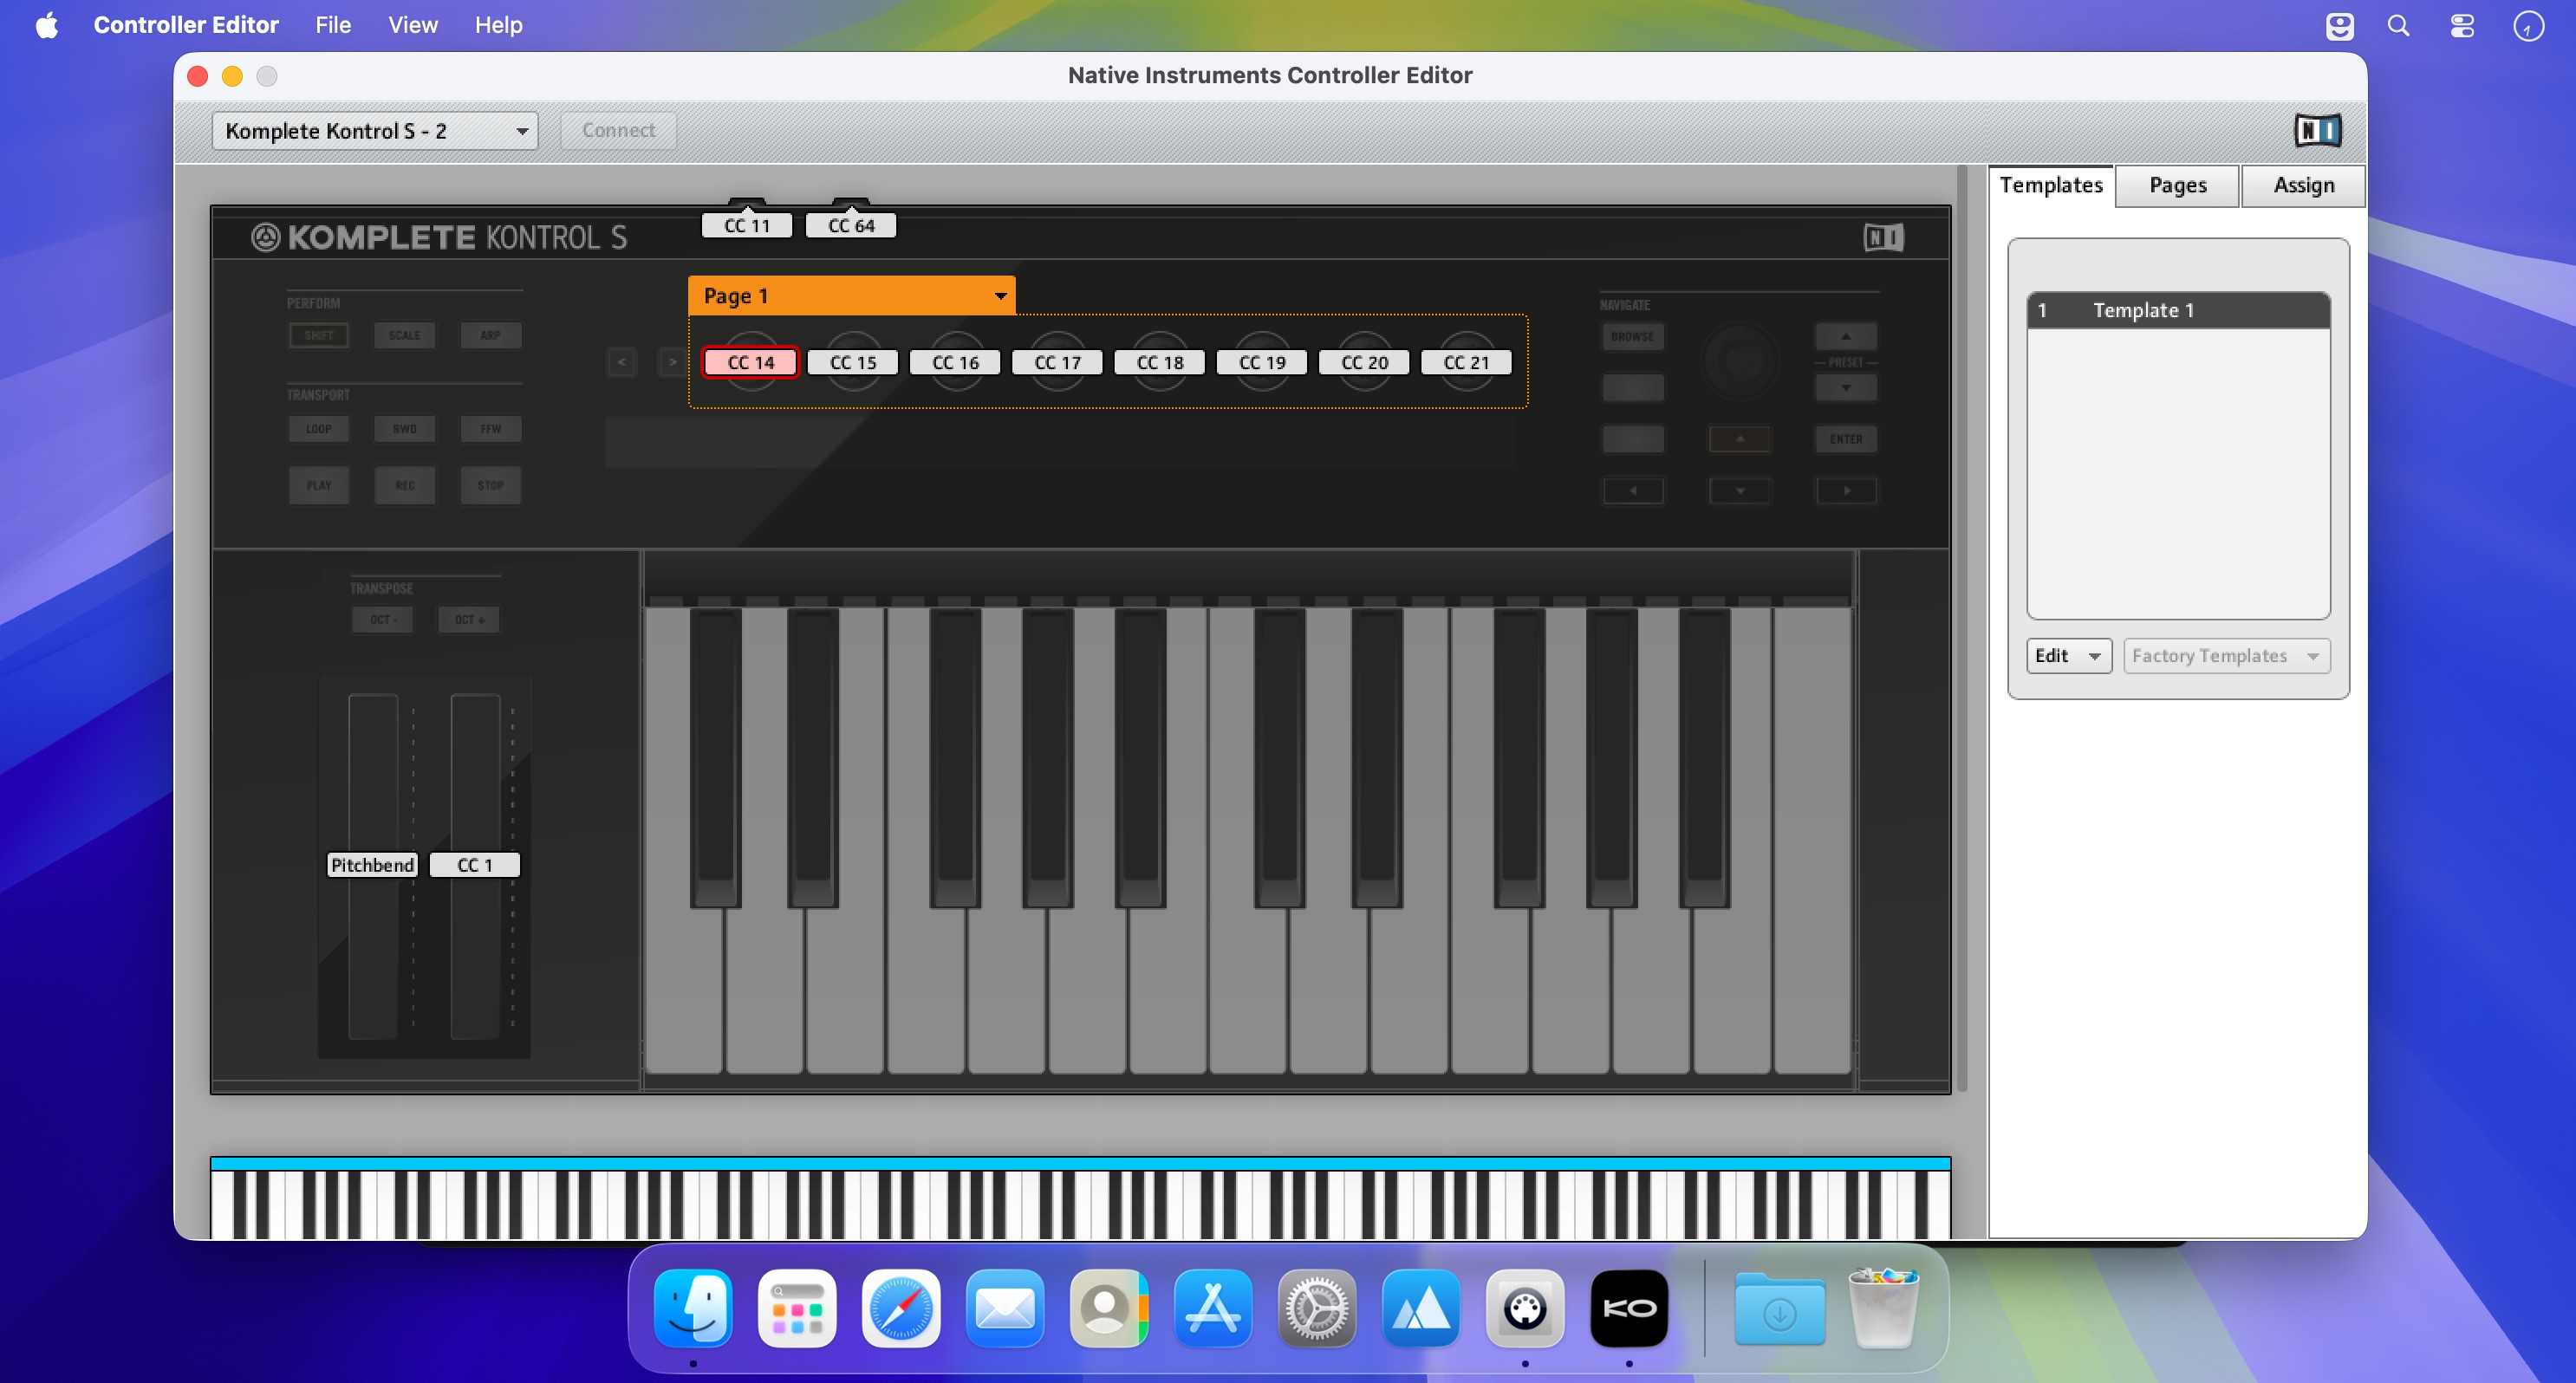Viewport: 2576px width, 1383px height.
Task: Click the previous page arrow left of the knobs
Action: [x=621, y=362]
